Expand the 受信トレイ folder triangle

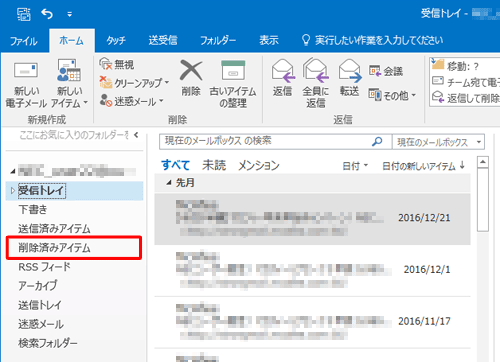click(x=12, y=191)
